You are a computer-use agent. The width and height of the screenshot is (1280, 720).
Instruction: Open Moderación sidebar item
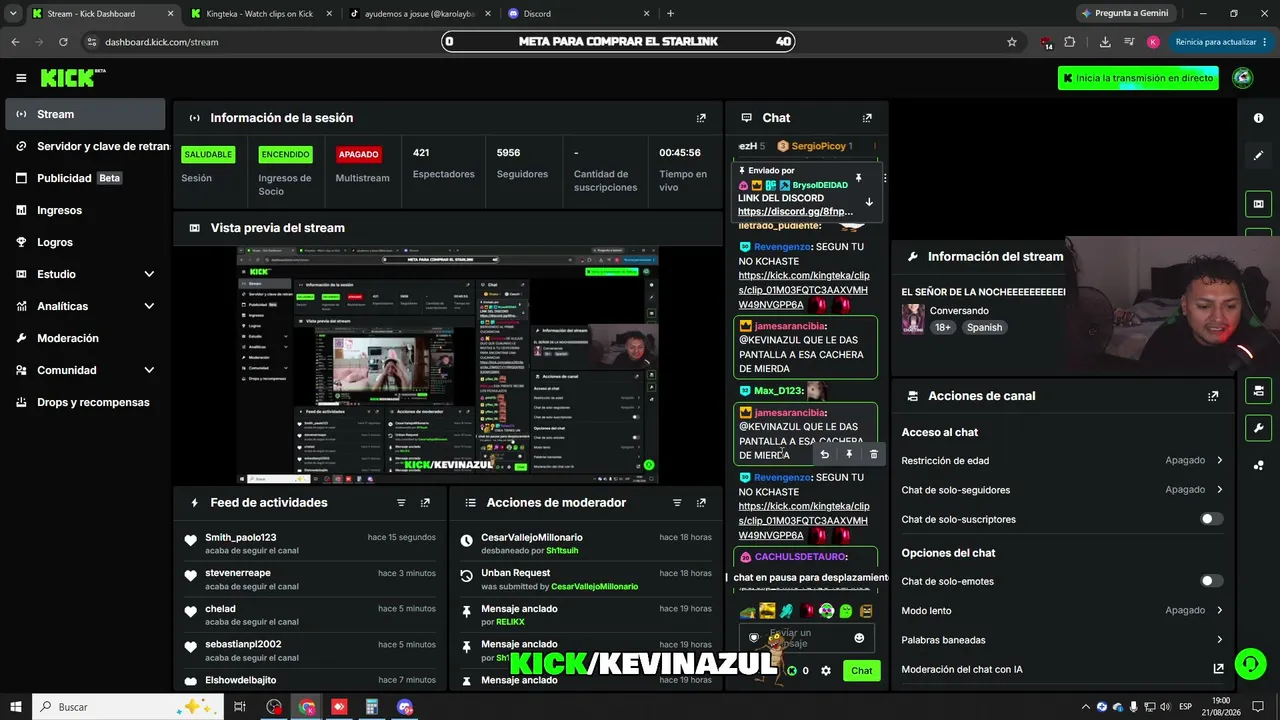pyautogui.click(x=85, y=338)
